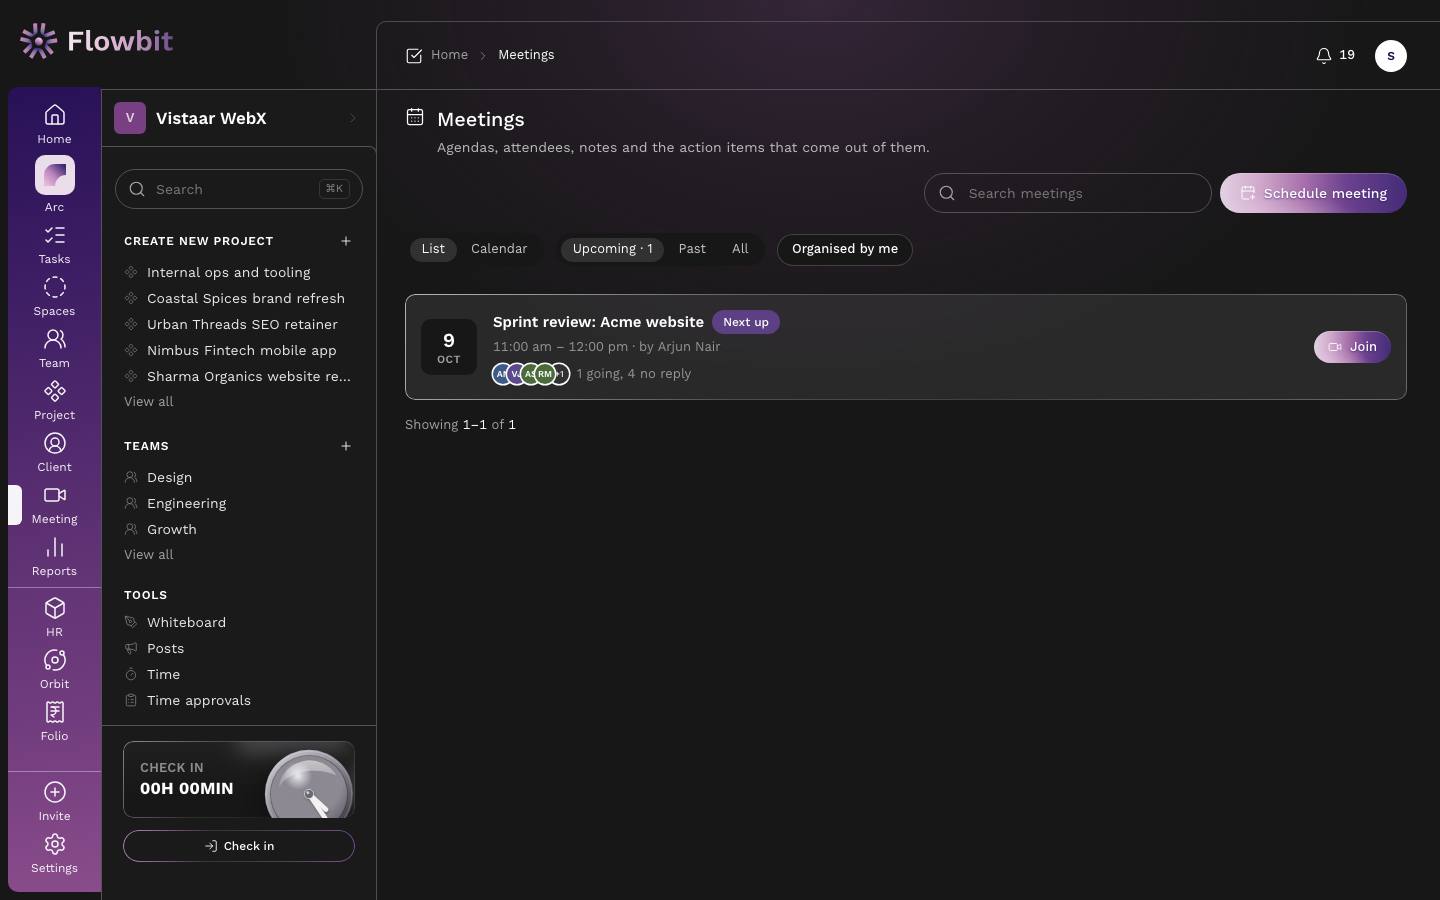Screen dimensions: 1440x900
Task: Open the Arc app icon
Action: (x=54, y=184)
